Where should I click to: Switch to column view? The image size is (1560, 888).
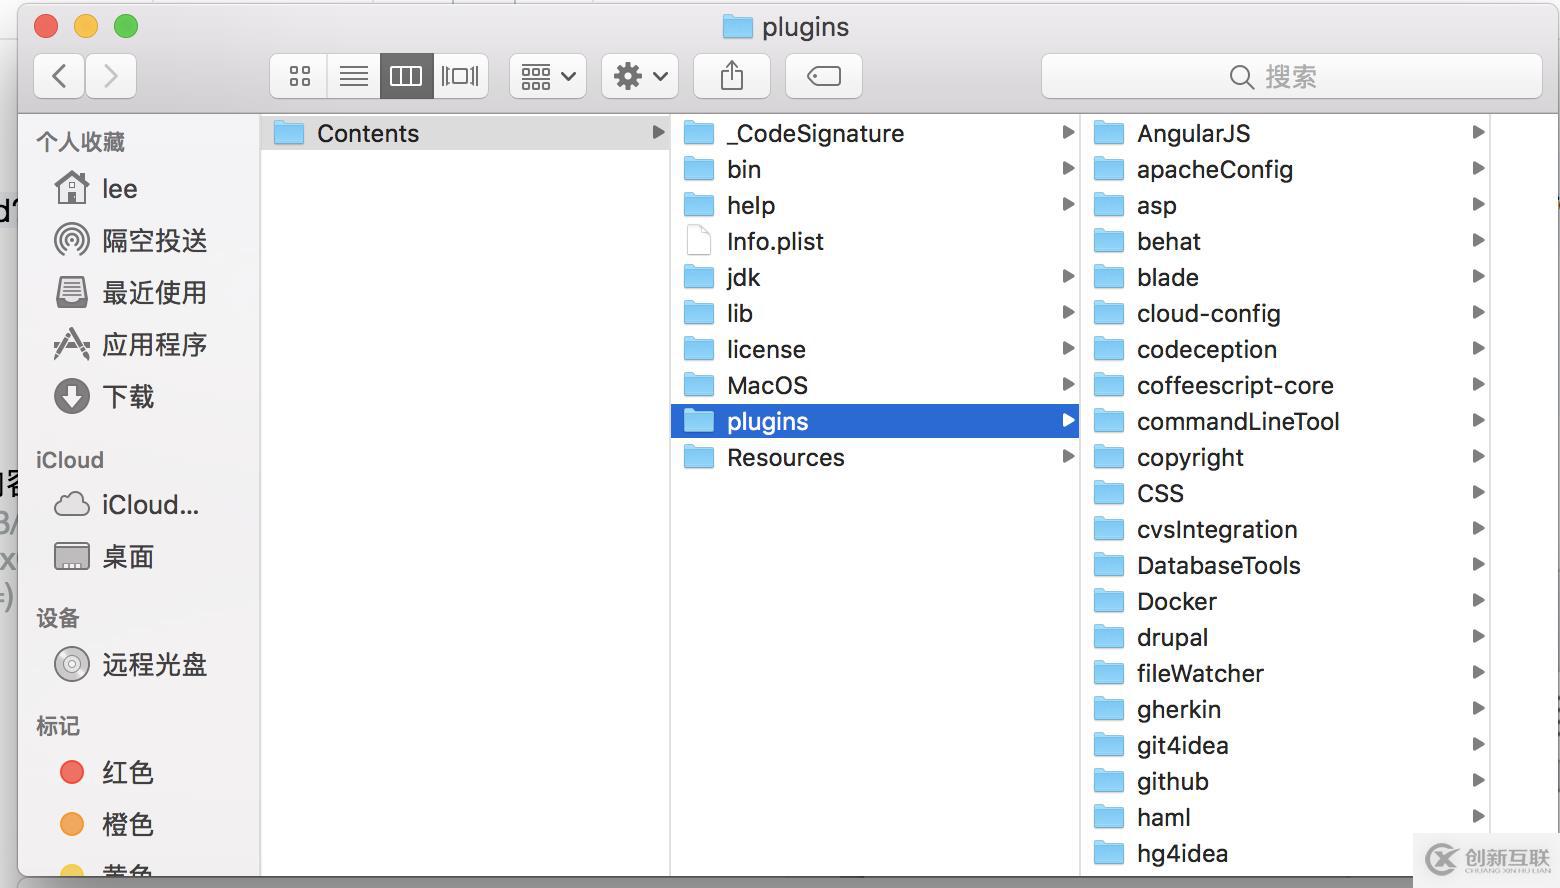pos(406,76)
